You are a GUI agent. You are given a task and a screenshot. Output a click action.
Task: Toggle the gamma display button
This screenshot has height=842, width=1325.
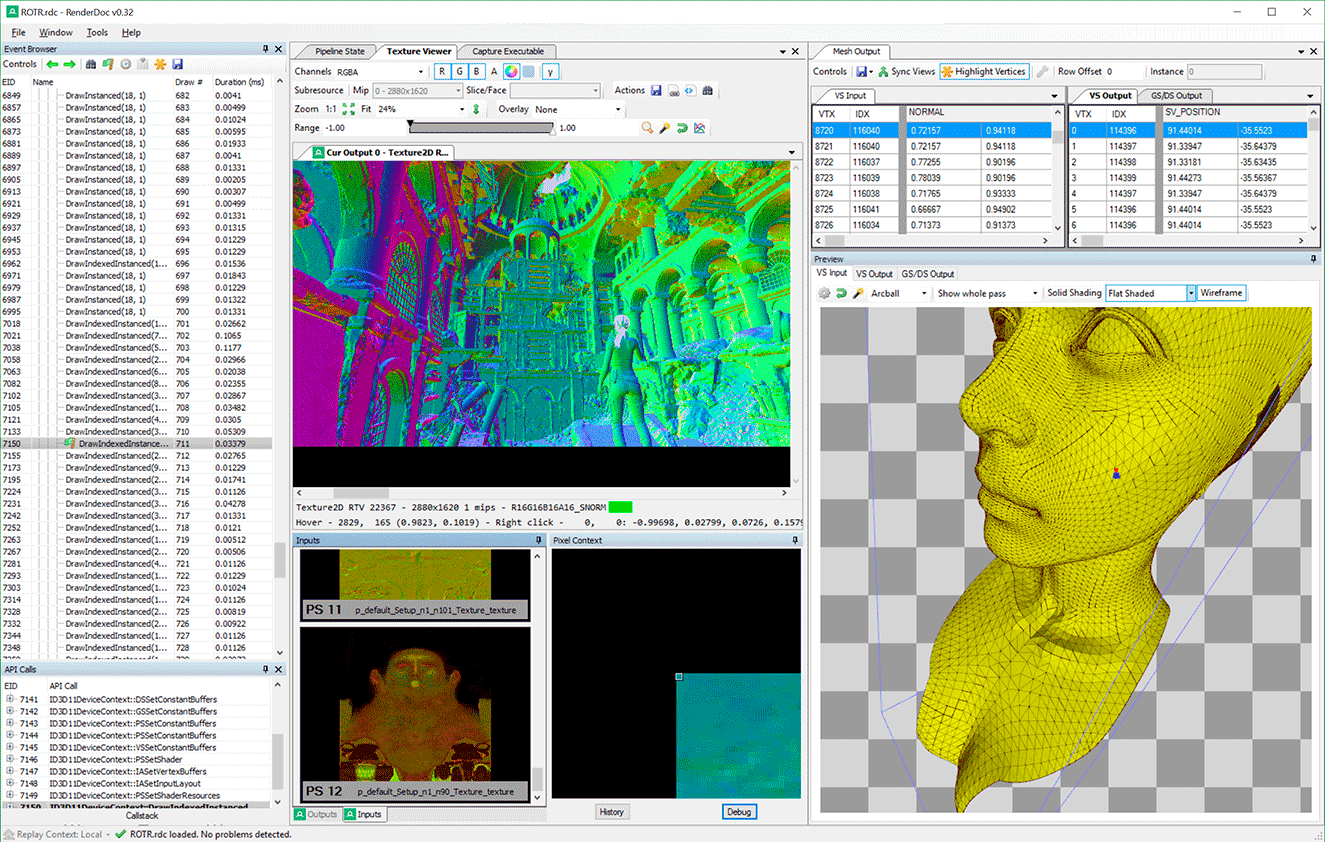point(551,72)
